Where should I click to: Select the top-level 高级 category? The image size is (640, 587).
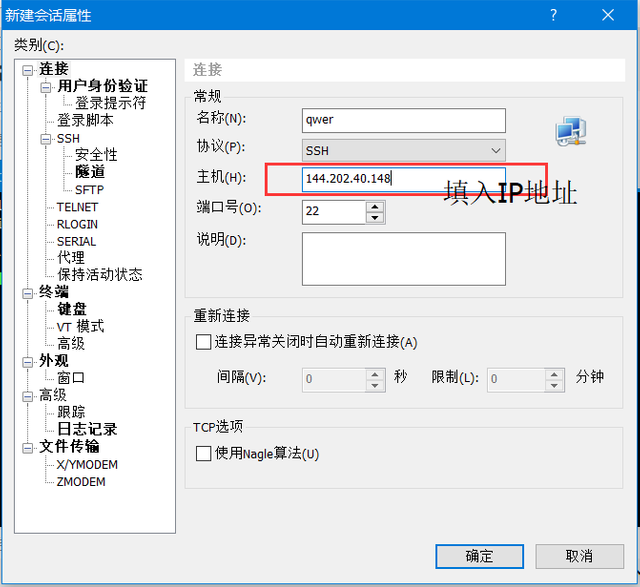coord(53,395)
